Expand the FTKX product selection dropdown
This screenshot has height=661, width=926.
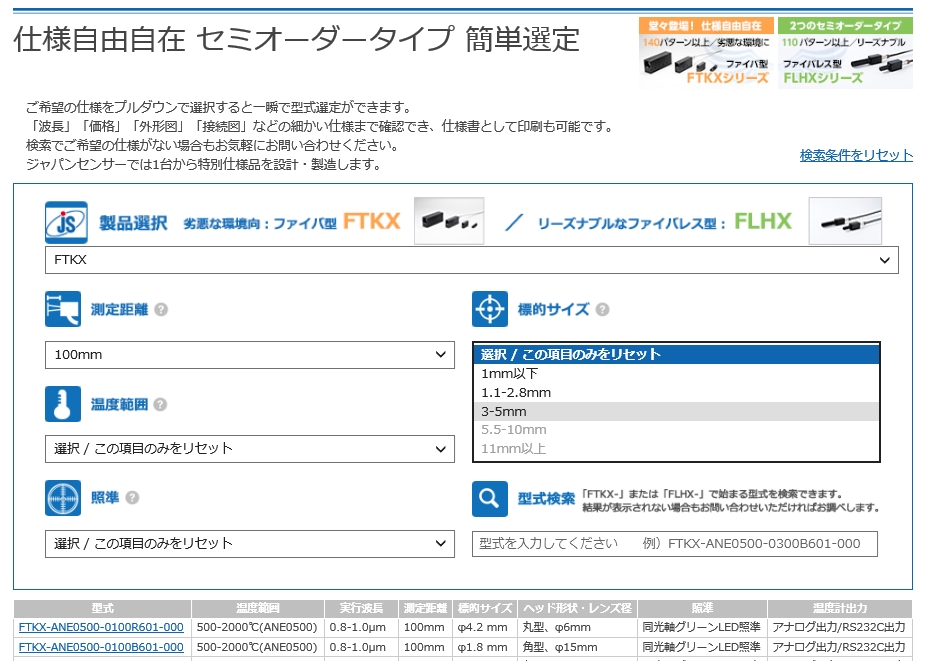(472, 260)
